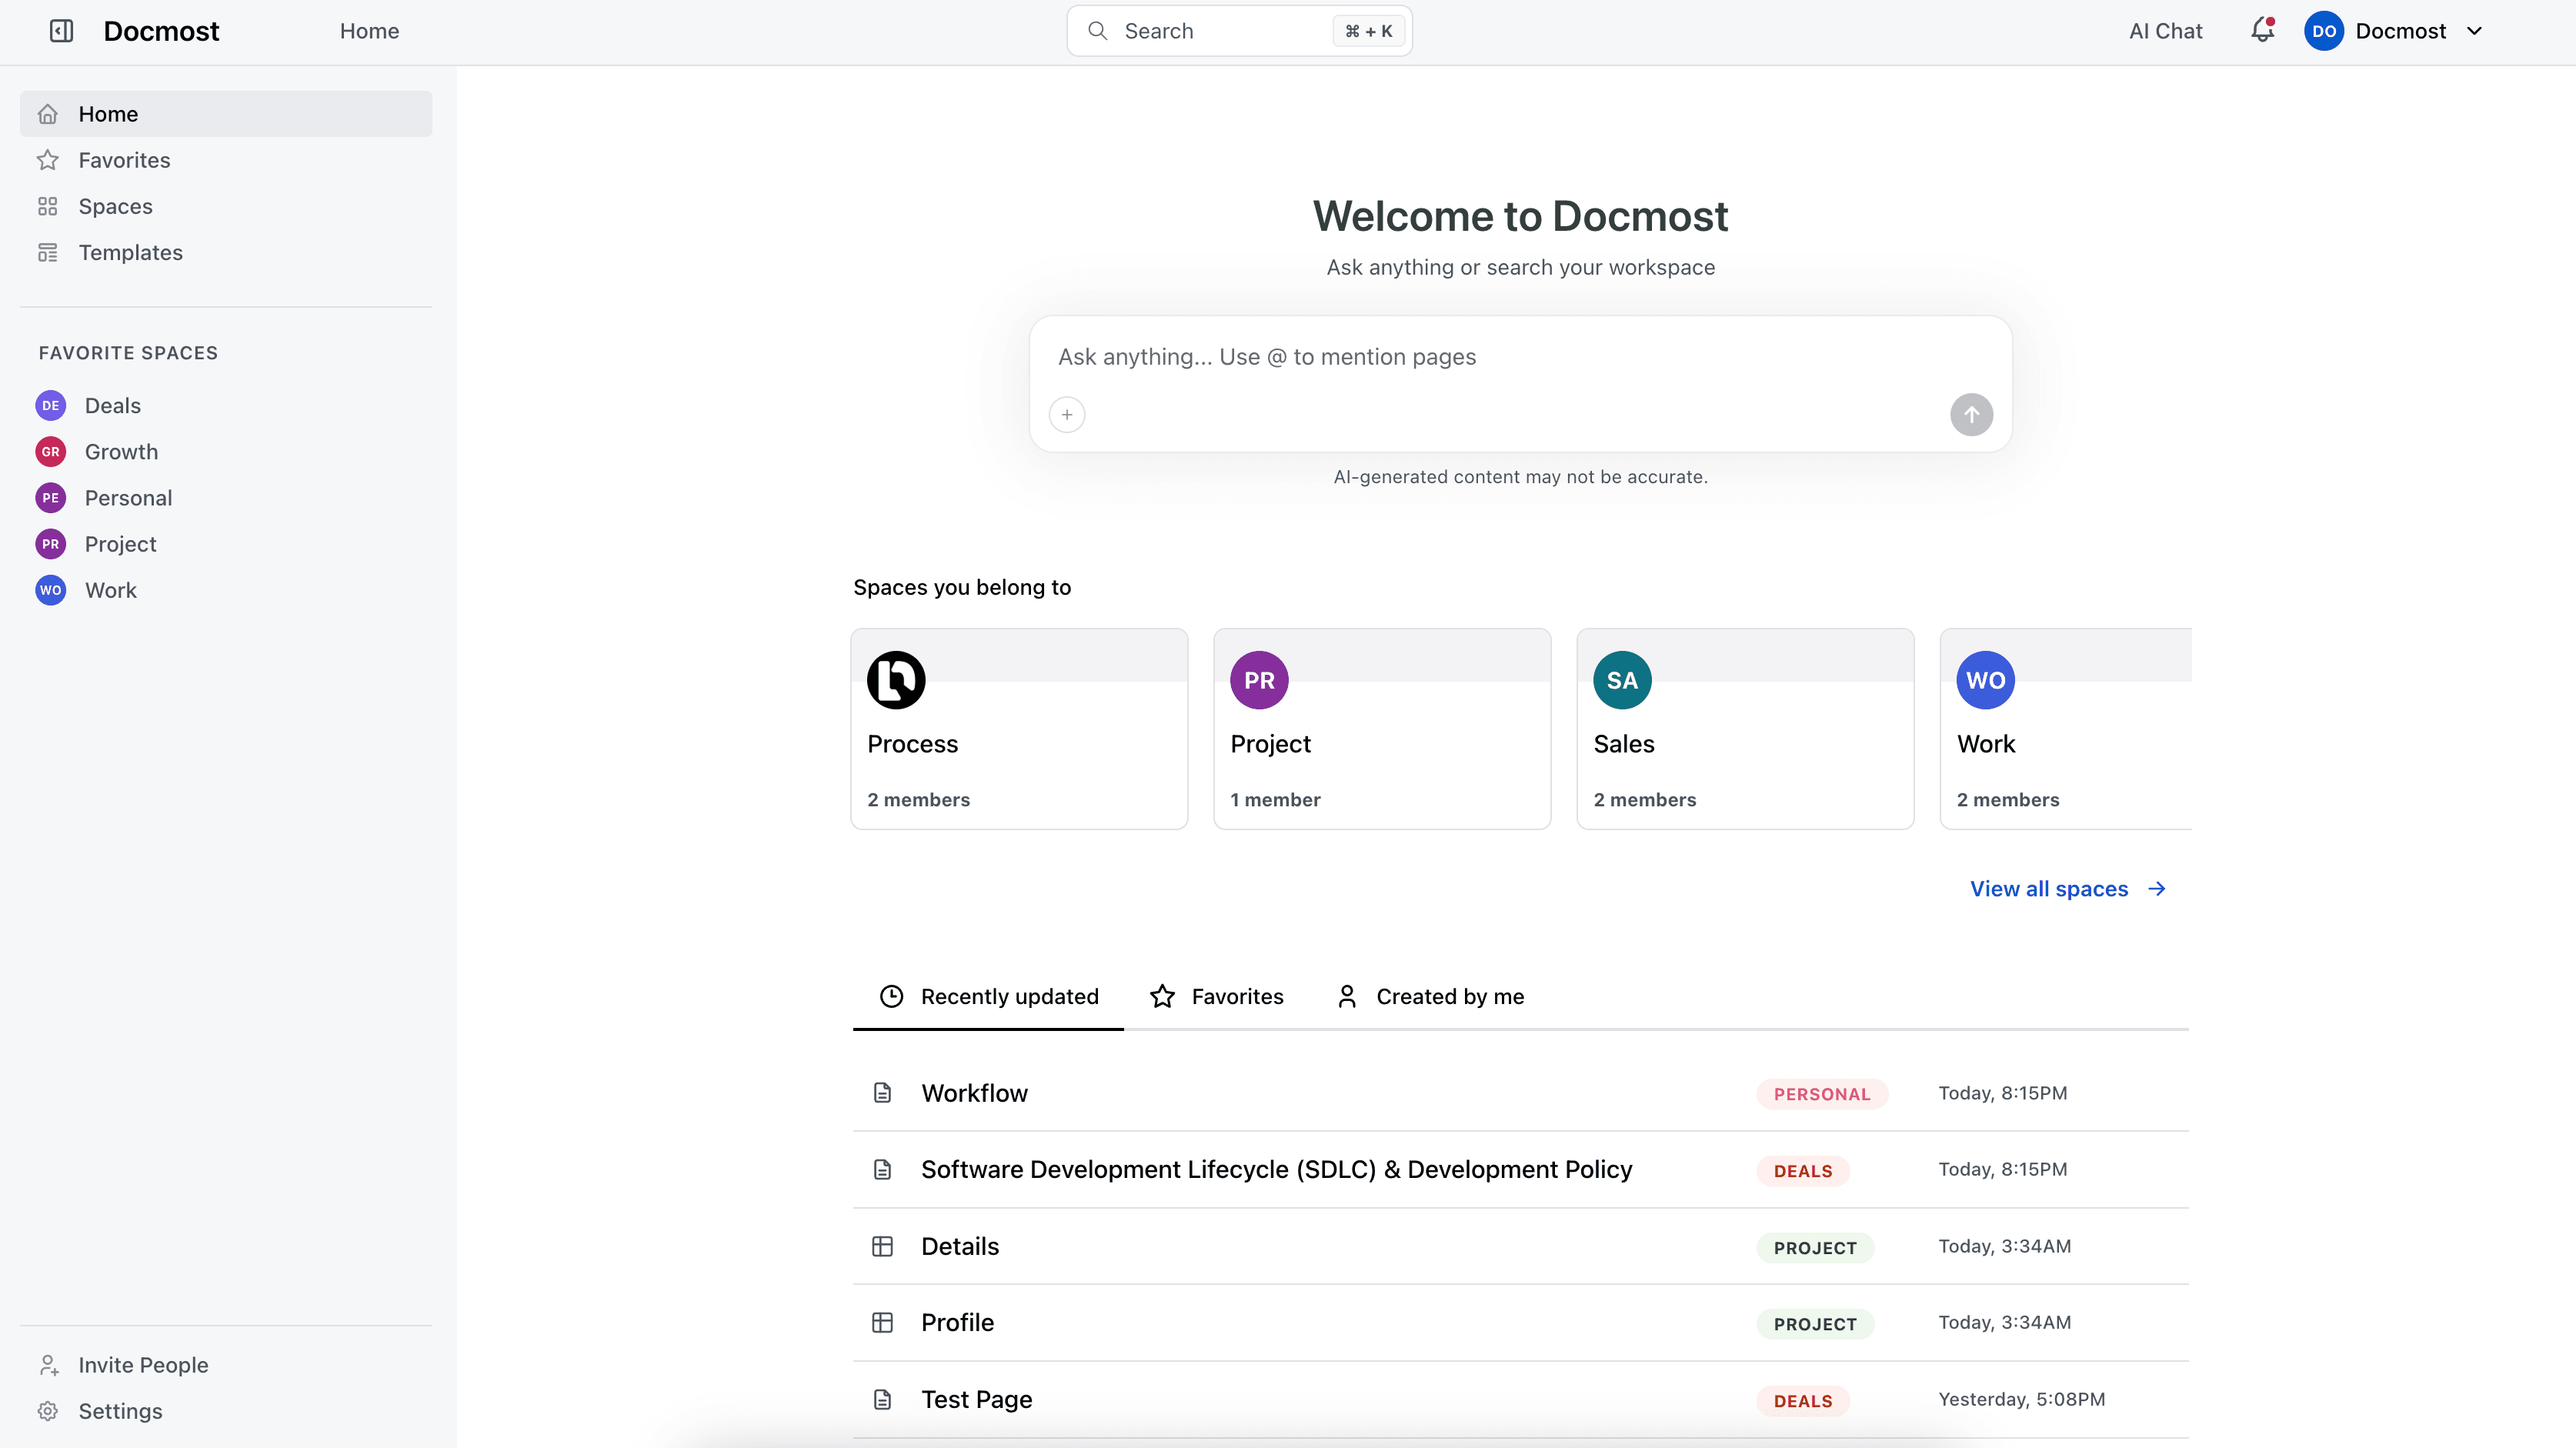Click the search magnifier icon

pyautogui.click(x=1097, y=31)
